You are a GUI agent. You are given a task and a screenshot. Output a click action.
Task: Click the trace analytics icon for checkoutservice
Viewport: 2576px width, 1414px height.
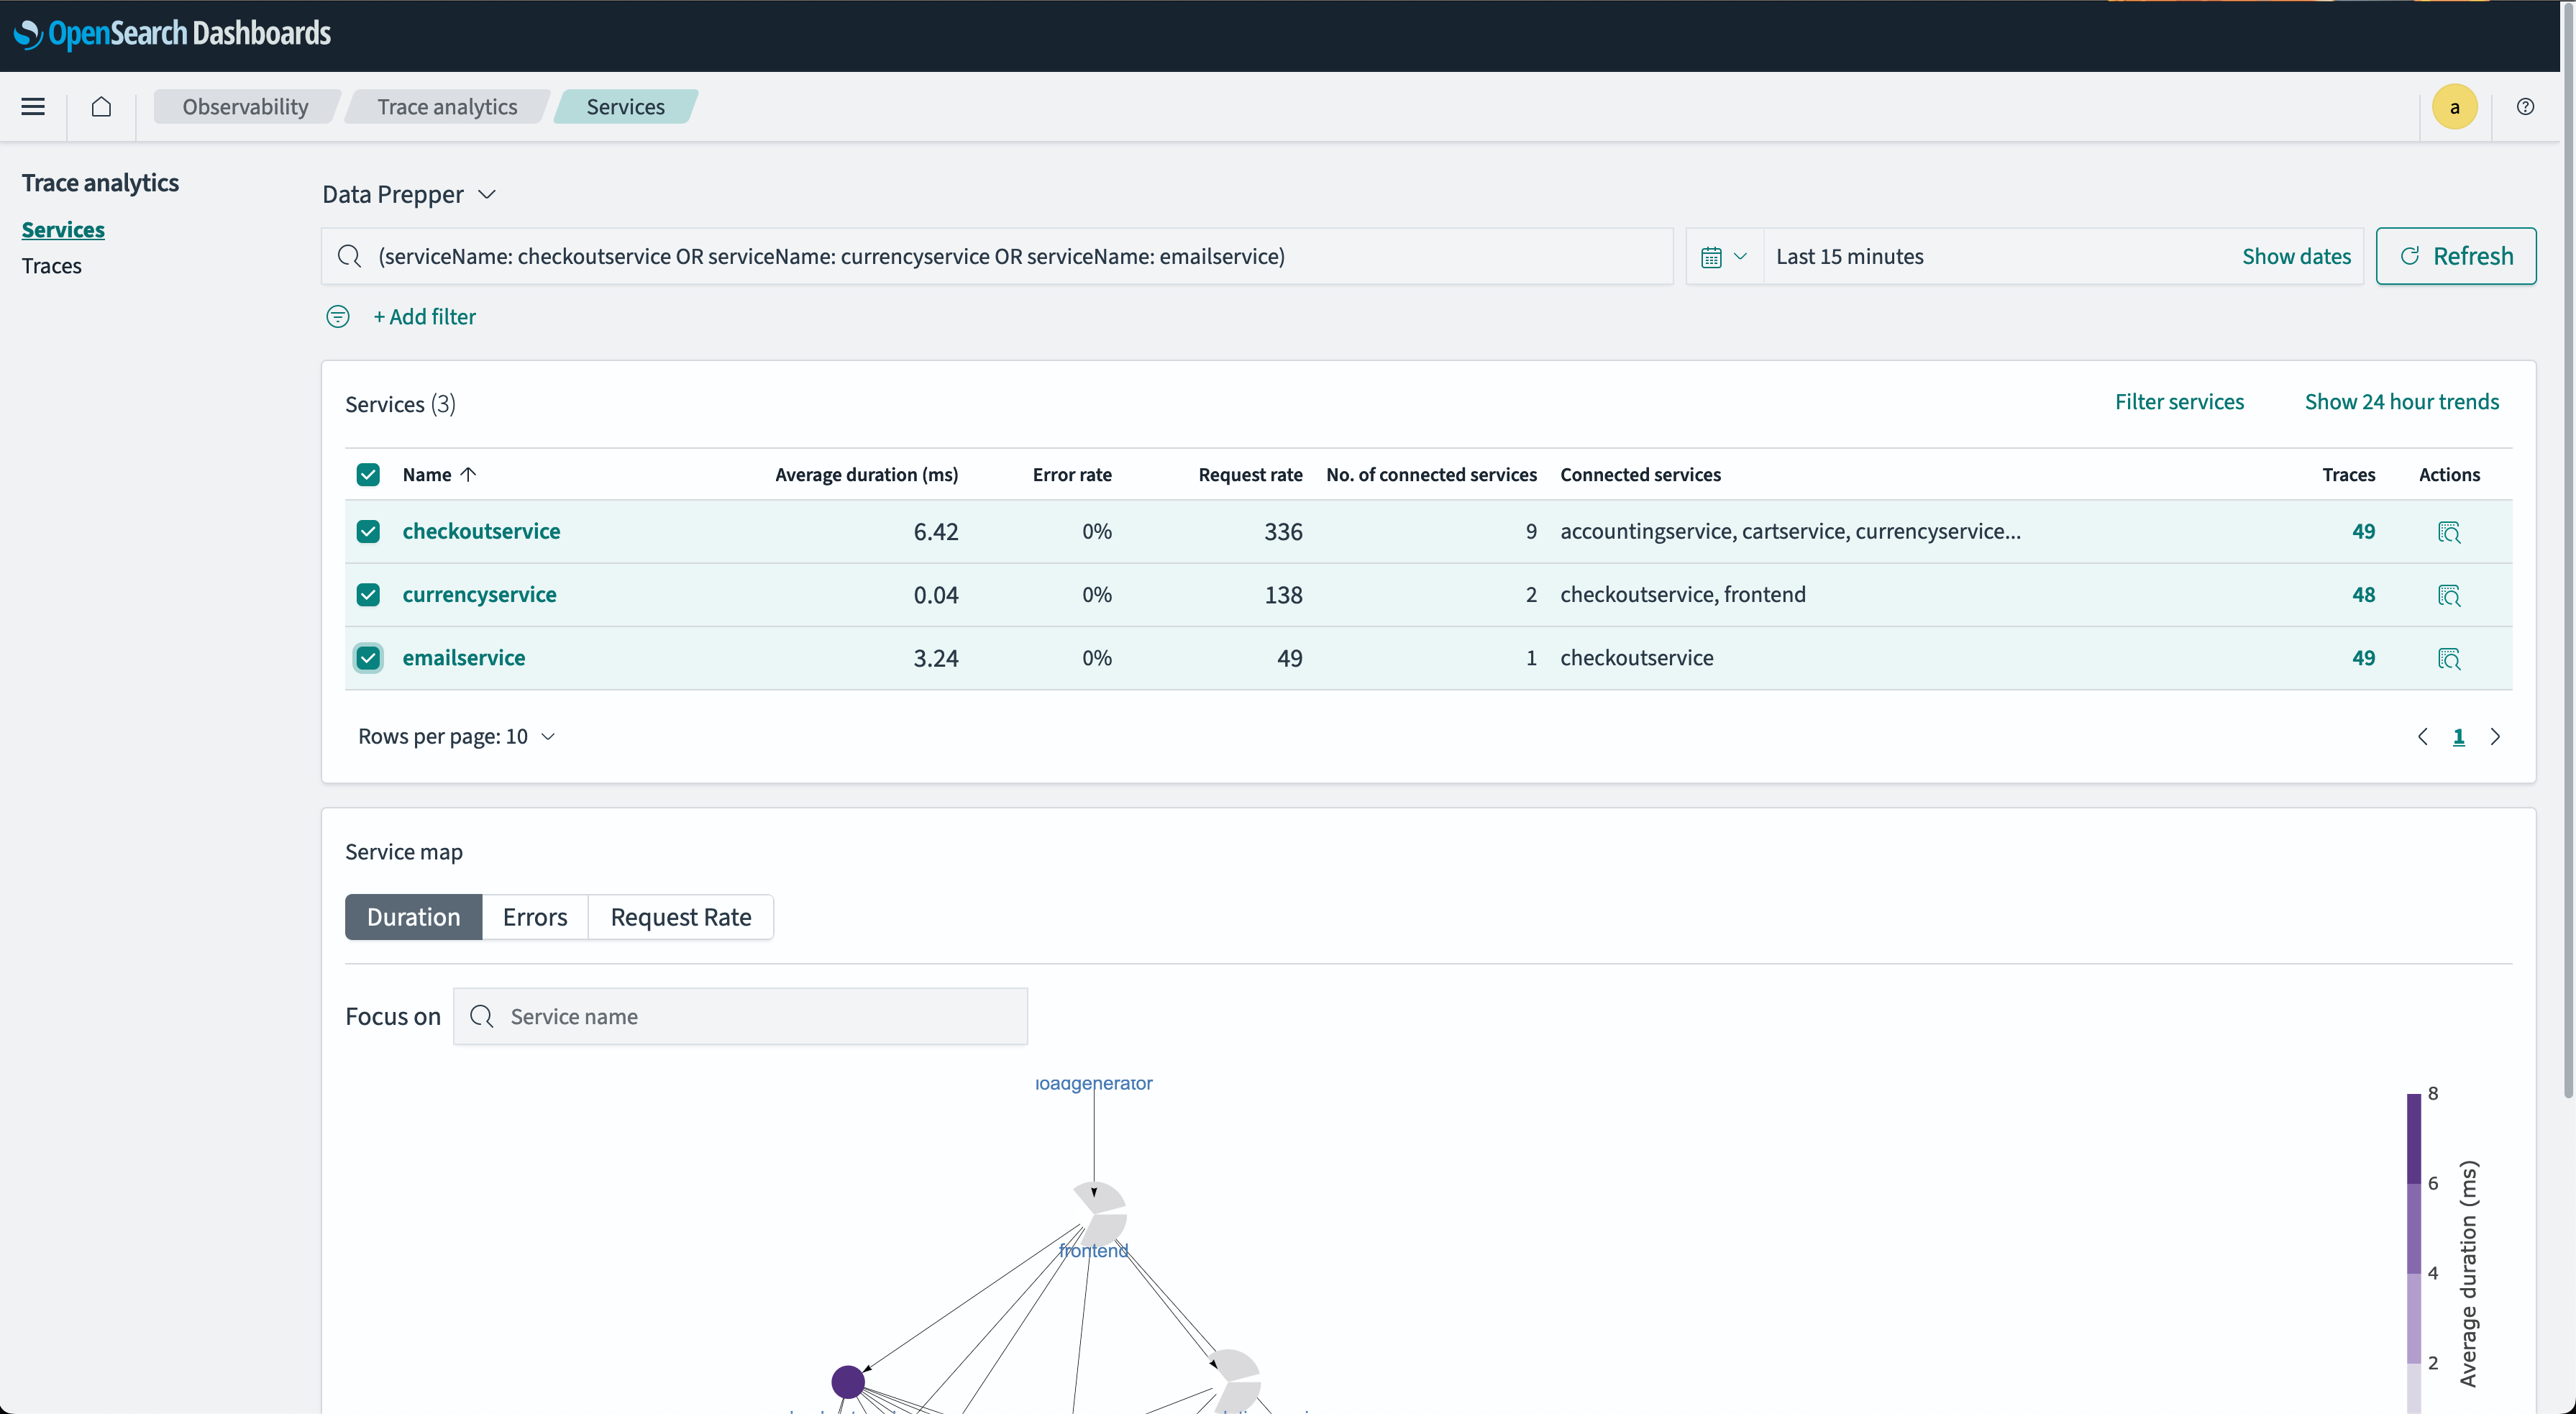coord(2449,531)
